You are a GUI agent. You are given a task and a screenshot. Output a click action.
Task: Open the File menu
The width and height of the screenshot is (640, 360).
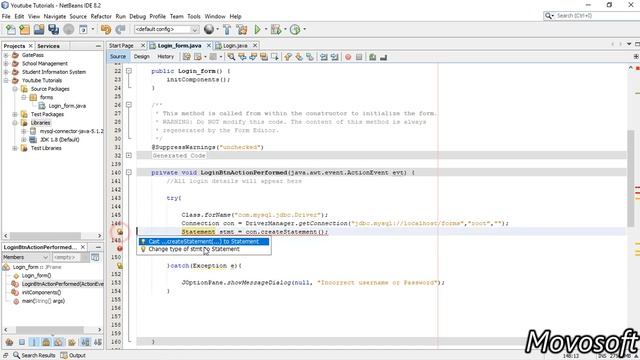tap(6, 16)
